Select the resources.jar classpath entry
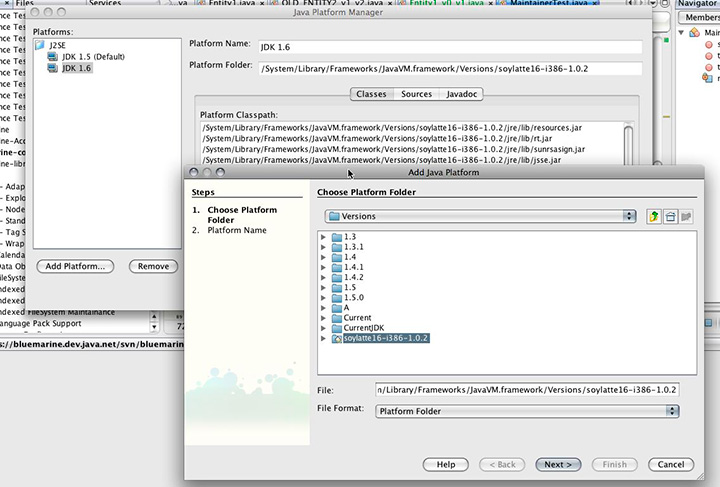Viewport: 720px width, 487px height. (392, 128)
